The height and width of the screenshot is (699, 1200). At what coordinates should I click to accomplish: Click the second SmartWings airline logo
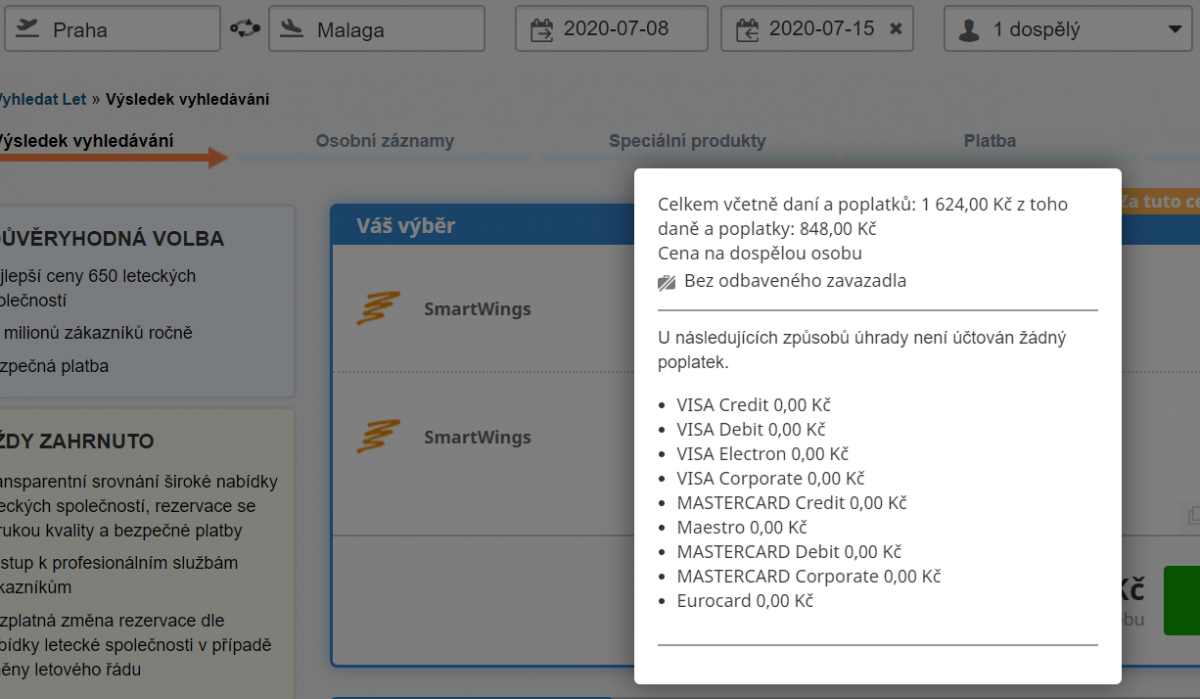pyautogui.click(x=377, y=437)
